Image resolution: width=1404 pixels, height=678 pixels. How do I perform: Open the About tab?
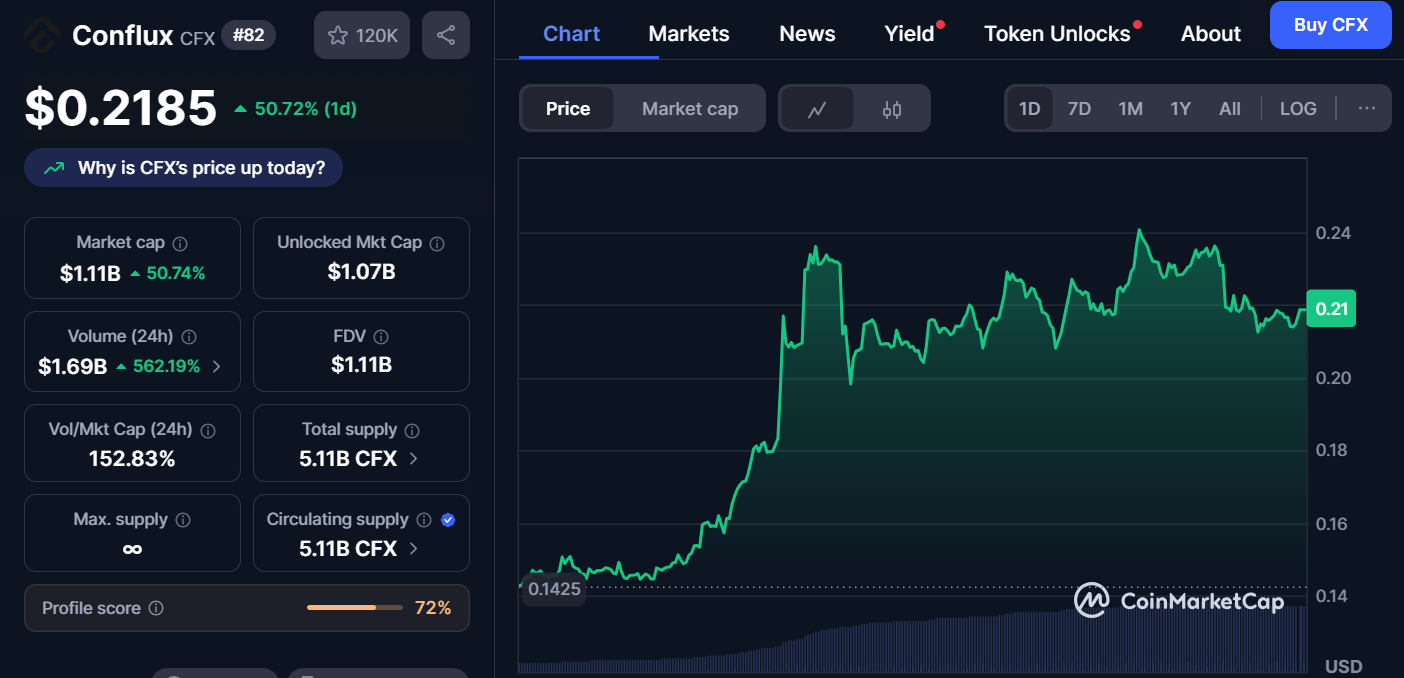[x=1211, y=34]
